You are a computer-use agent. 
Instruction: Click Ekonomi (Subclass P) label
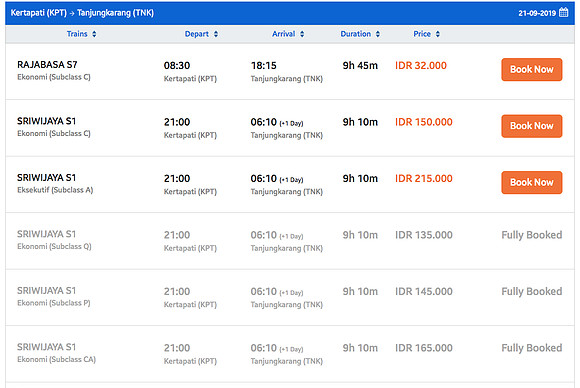tap(54, 303)
